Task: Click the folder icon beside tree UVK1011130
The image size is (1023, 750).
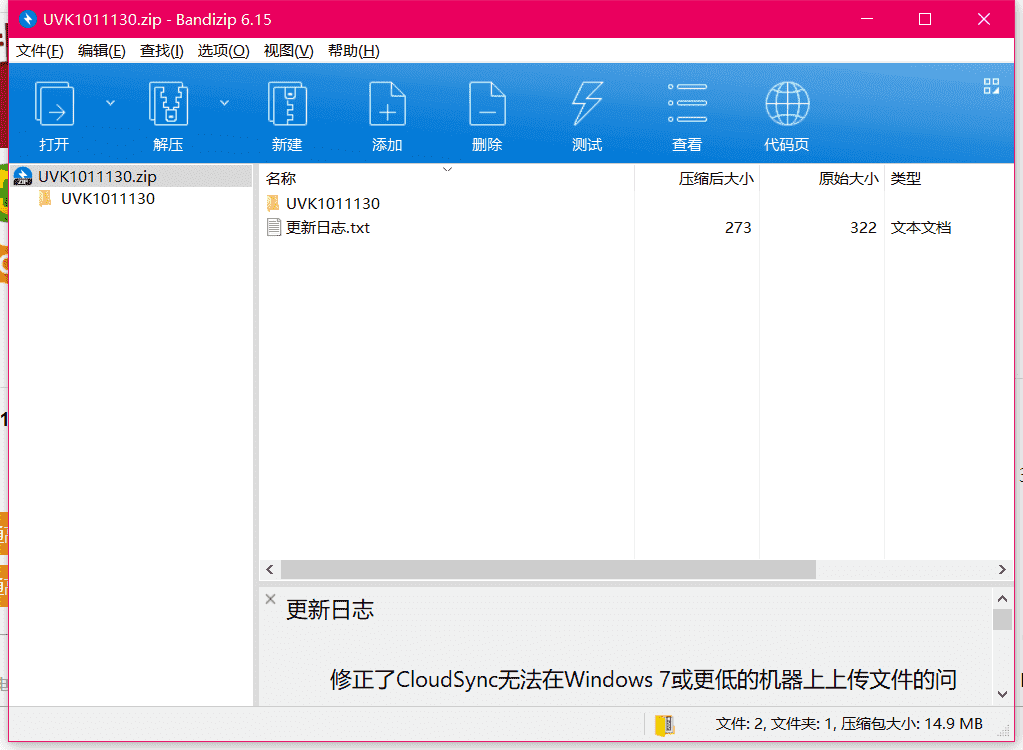Action: 45,198
